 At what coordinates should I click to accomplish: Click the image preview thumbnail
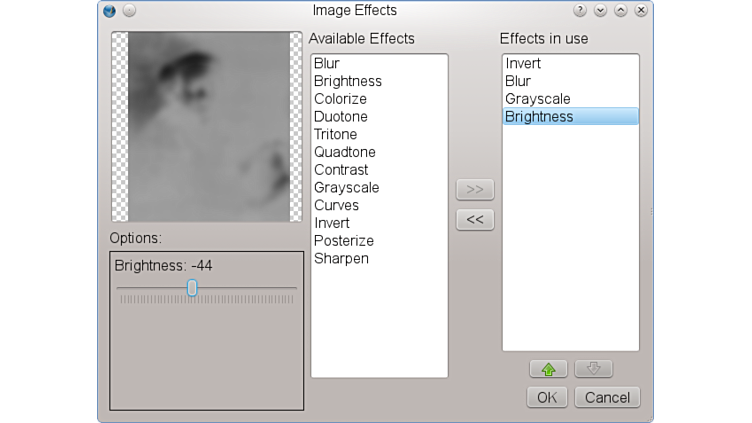pos(208,126)
